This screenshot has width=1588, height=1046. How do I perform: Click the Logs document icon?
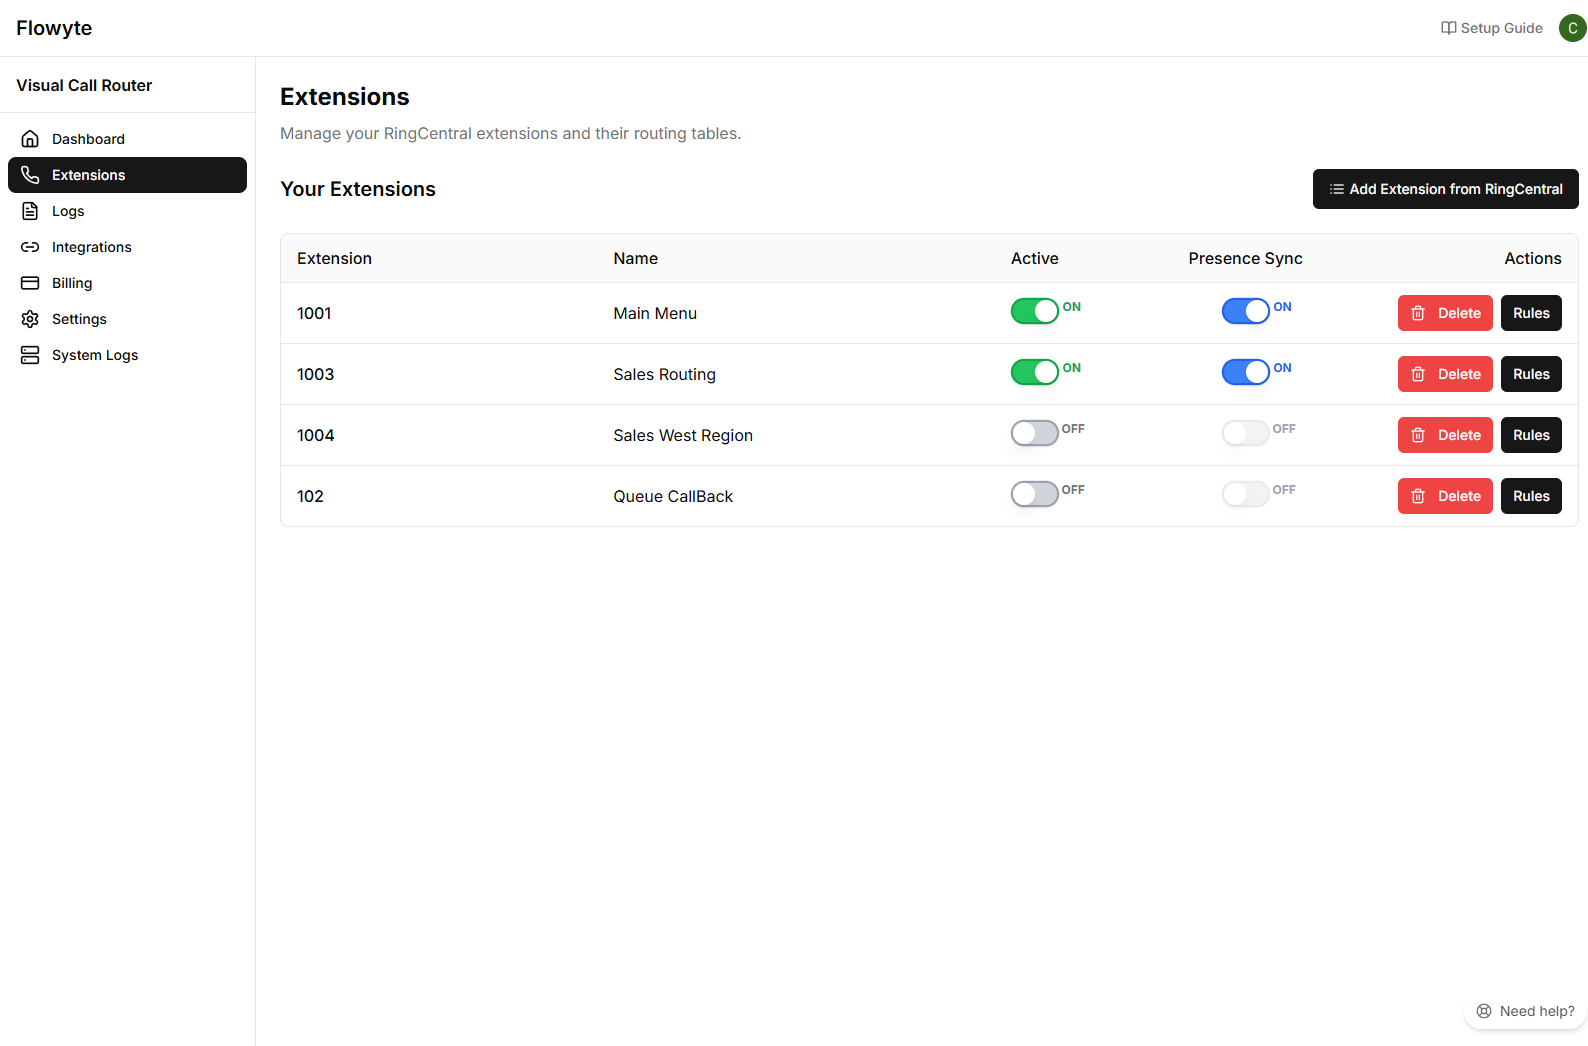pos(30,211)
